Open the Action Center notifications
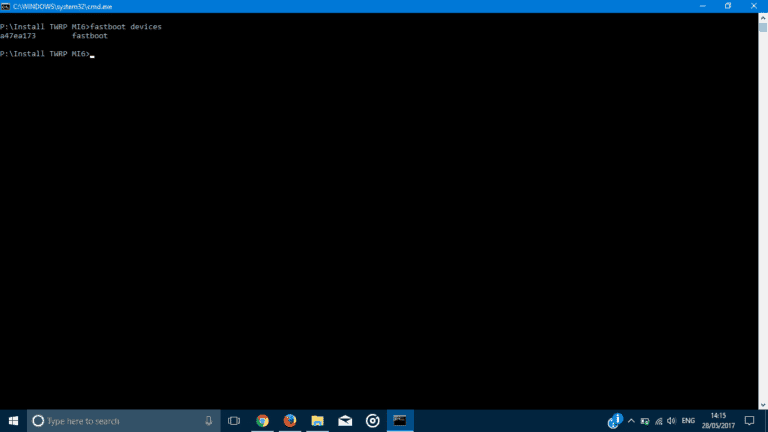 749,421
